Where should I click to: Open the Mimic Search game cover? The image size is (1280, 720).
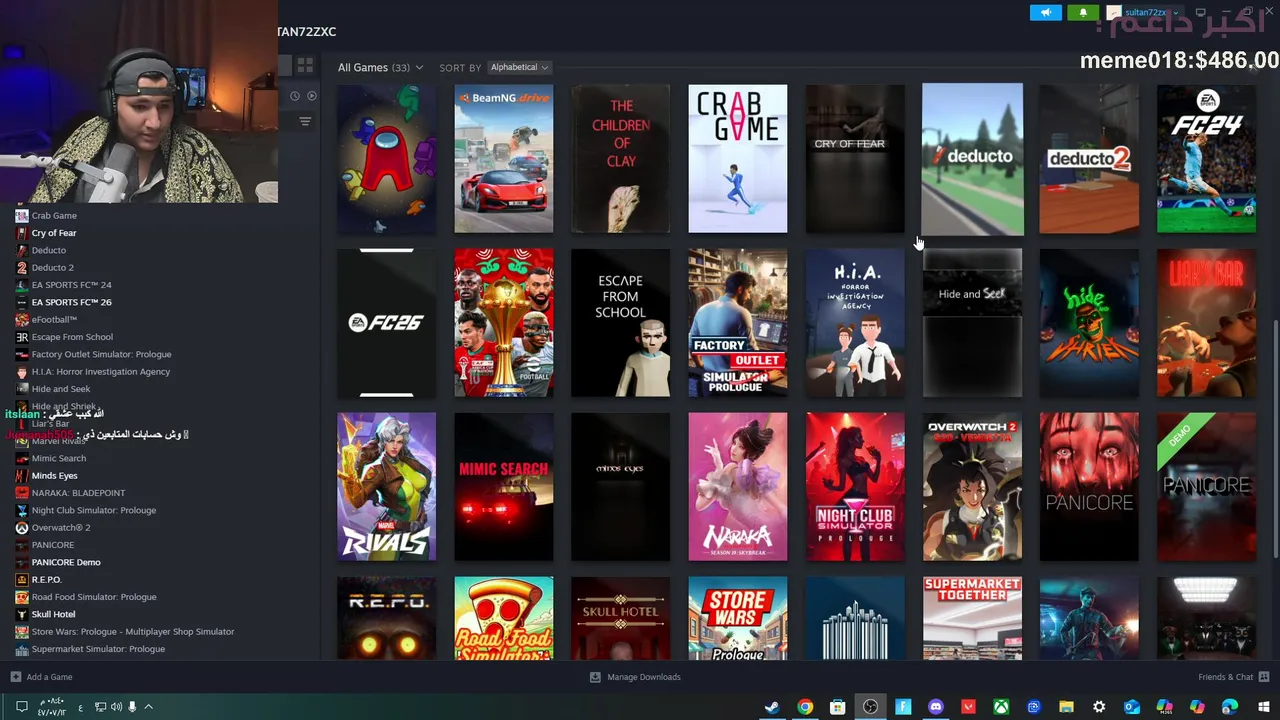point(503,486)
